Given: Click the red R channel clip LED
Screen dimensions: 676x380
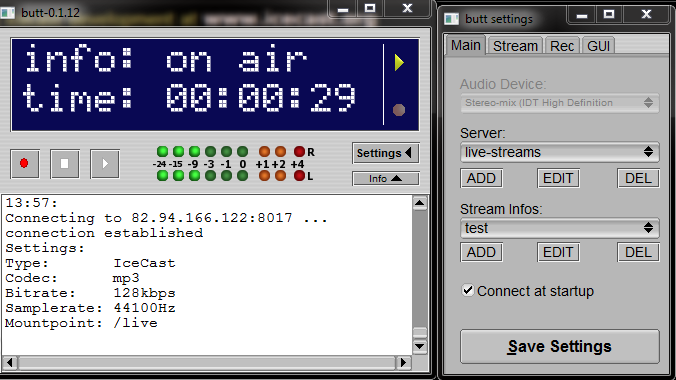Looking at the screenshot, I should [299, 151].
